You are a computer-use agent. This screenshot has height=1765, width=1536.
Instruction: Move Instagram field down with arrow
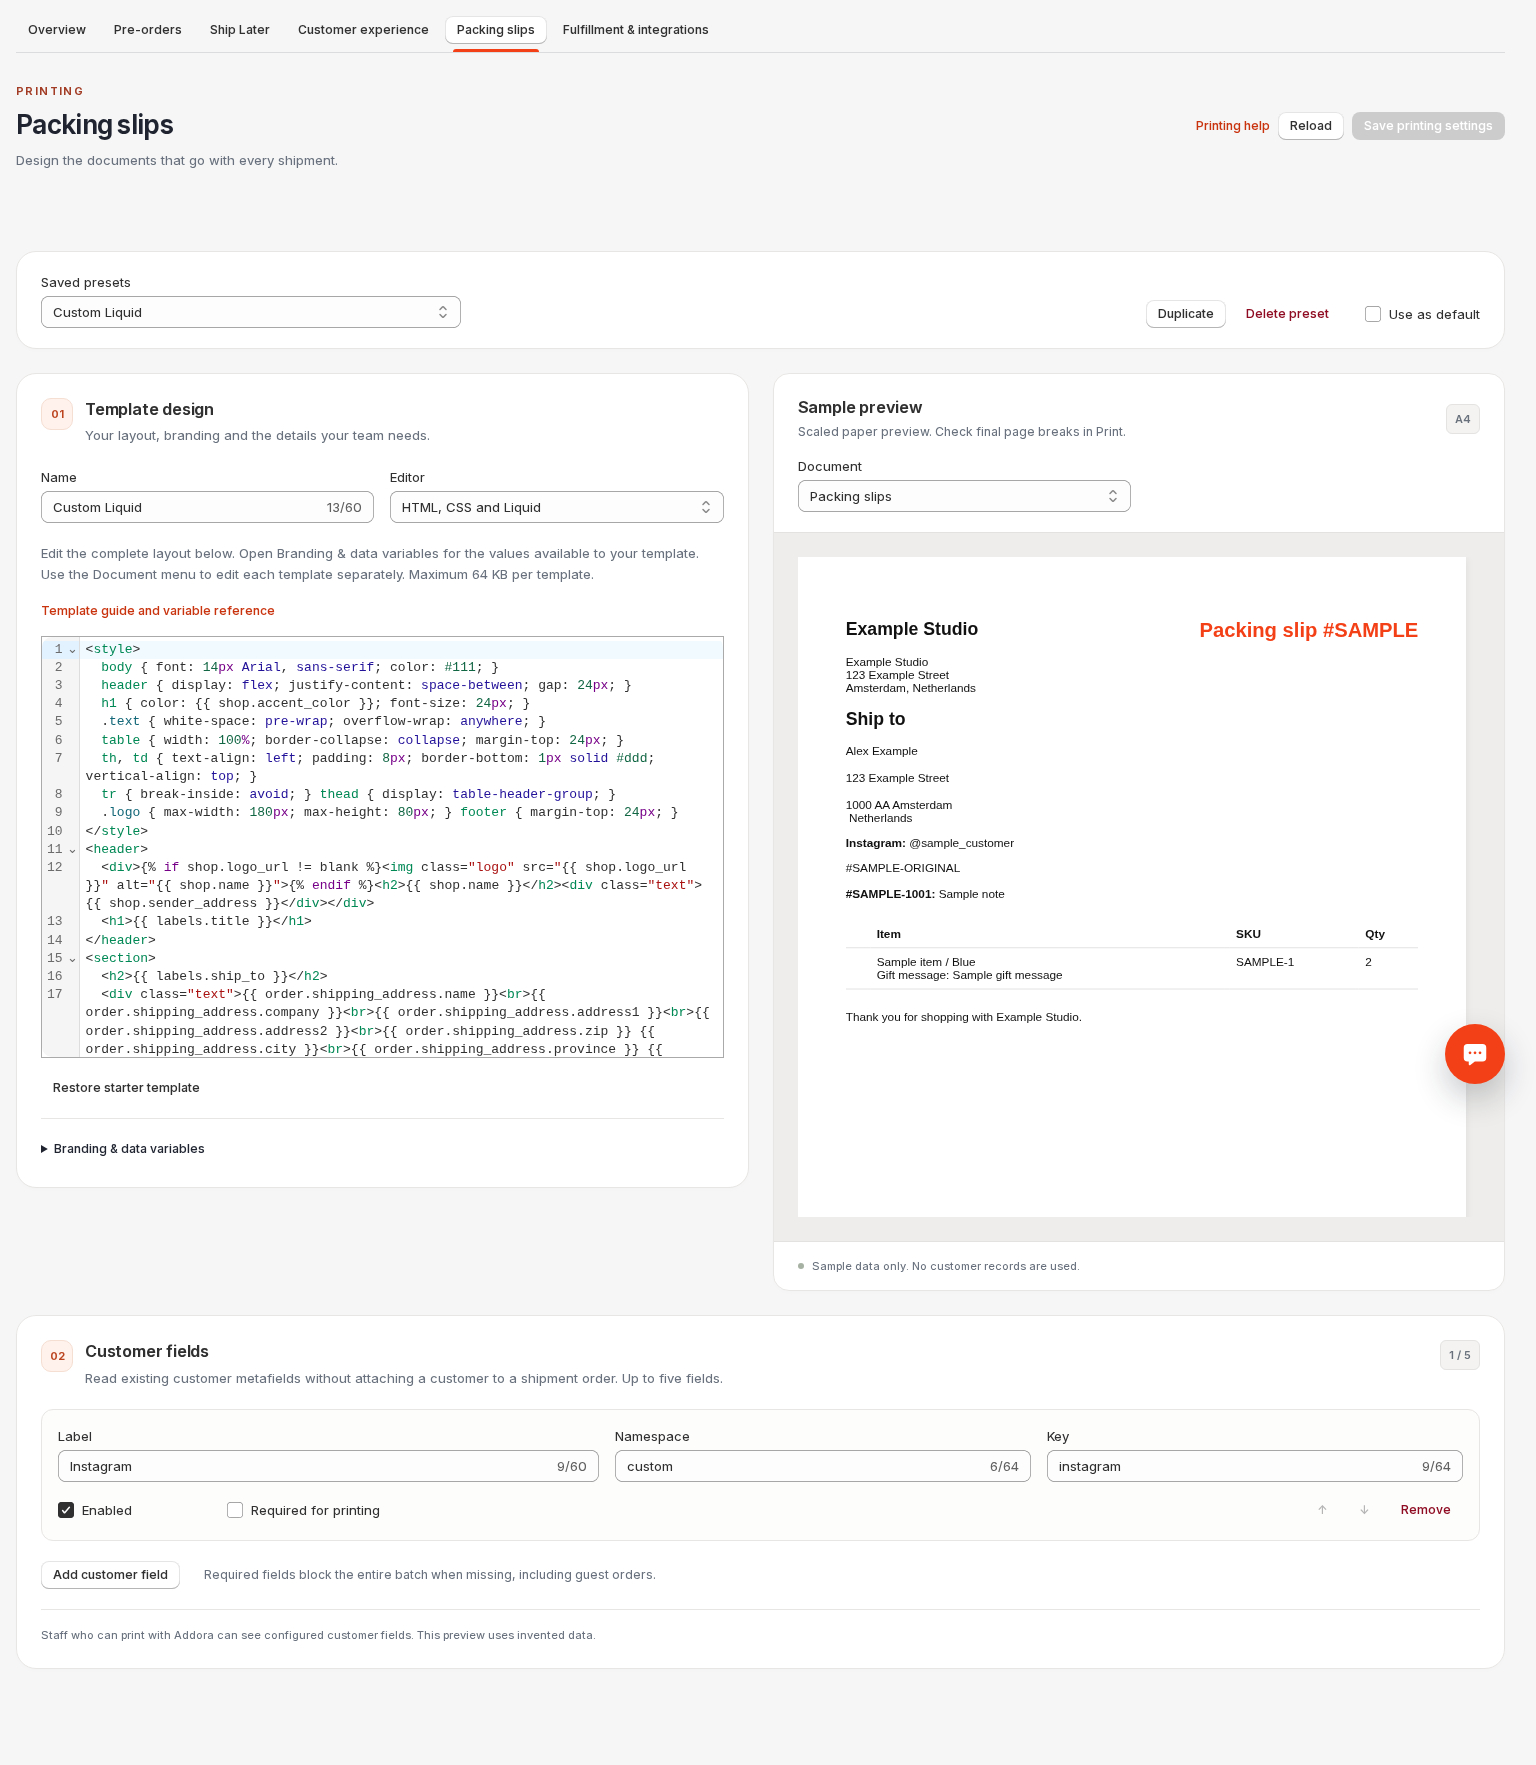(x=1364, y=1510)
